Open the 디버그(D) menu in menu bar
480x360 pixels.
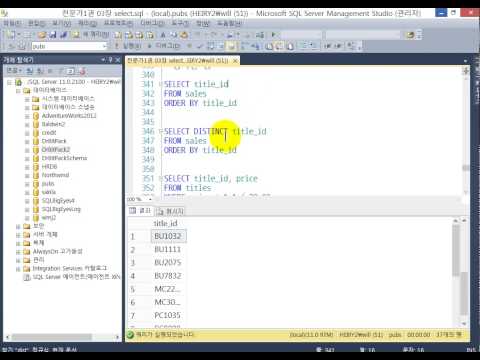(152, 23)
